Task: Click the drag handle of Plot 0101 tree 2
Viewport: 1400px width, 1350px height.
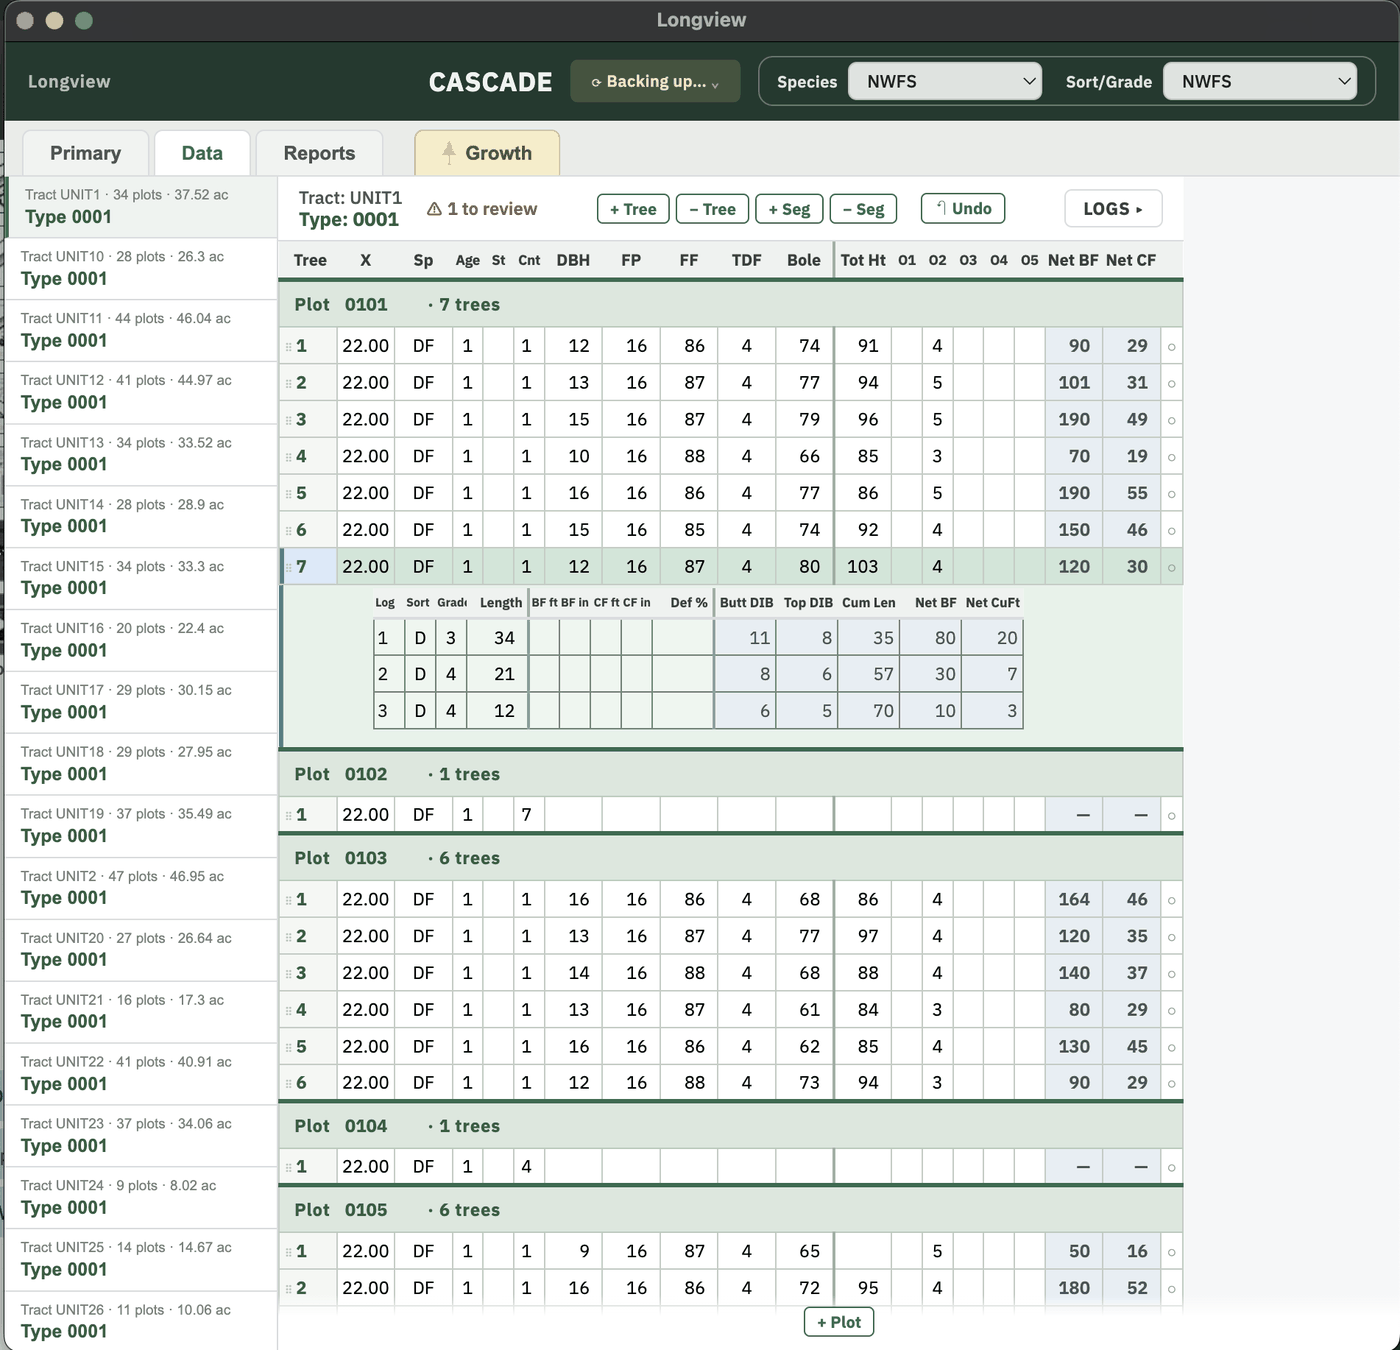Action: [289, 383]
